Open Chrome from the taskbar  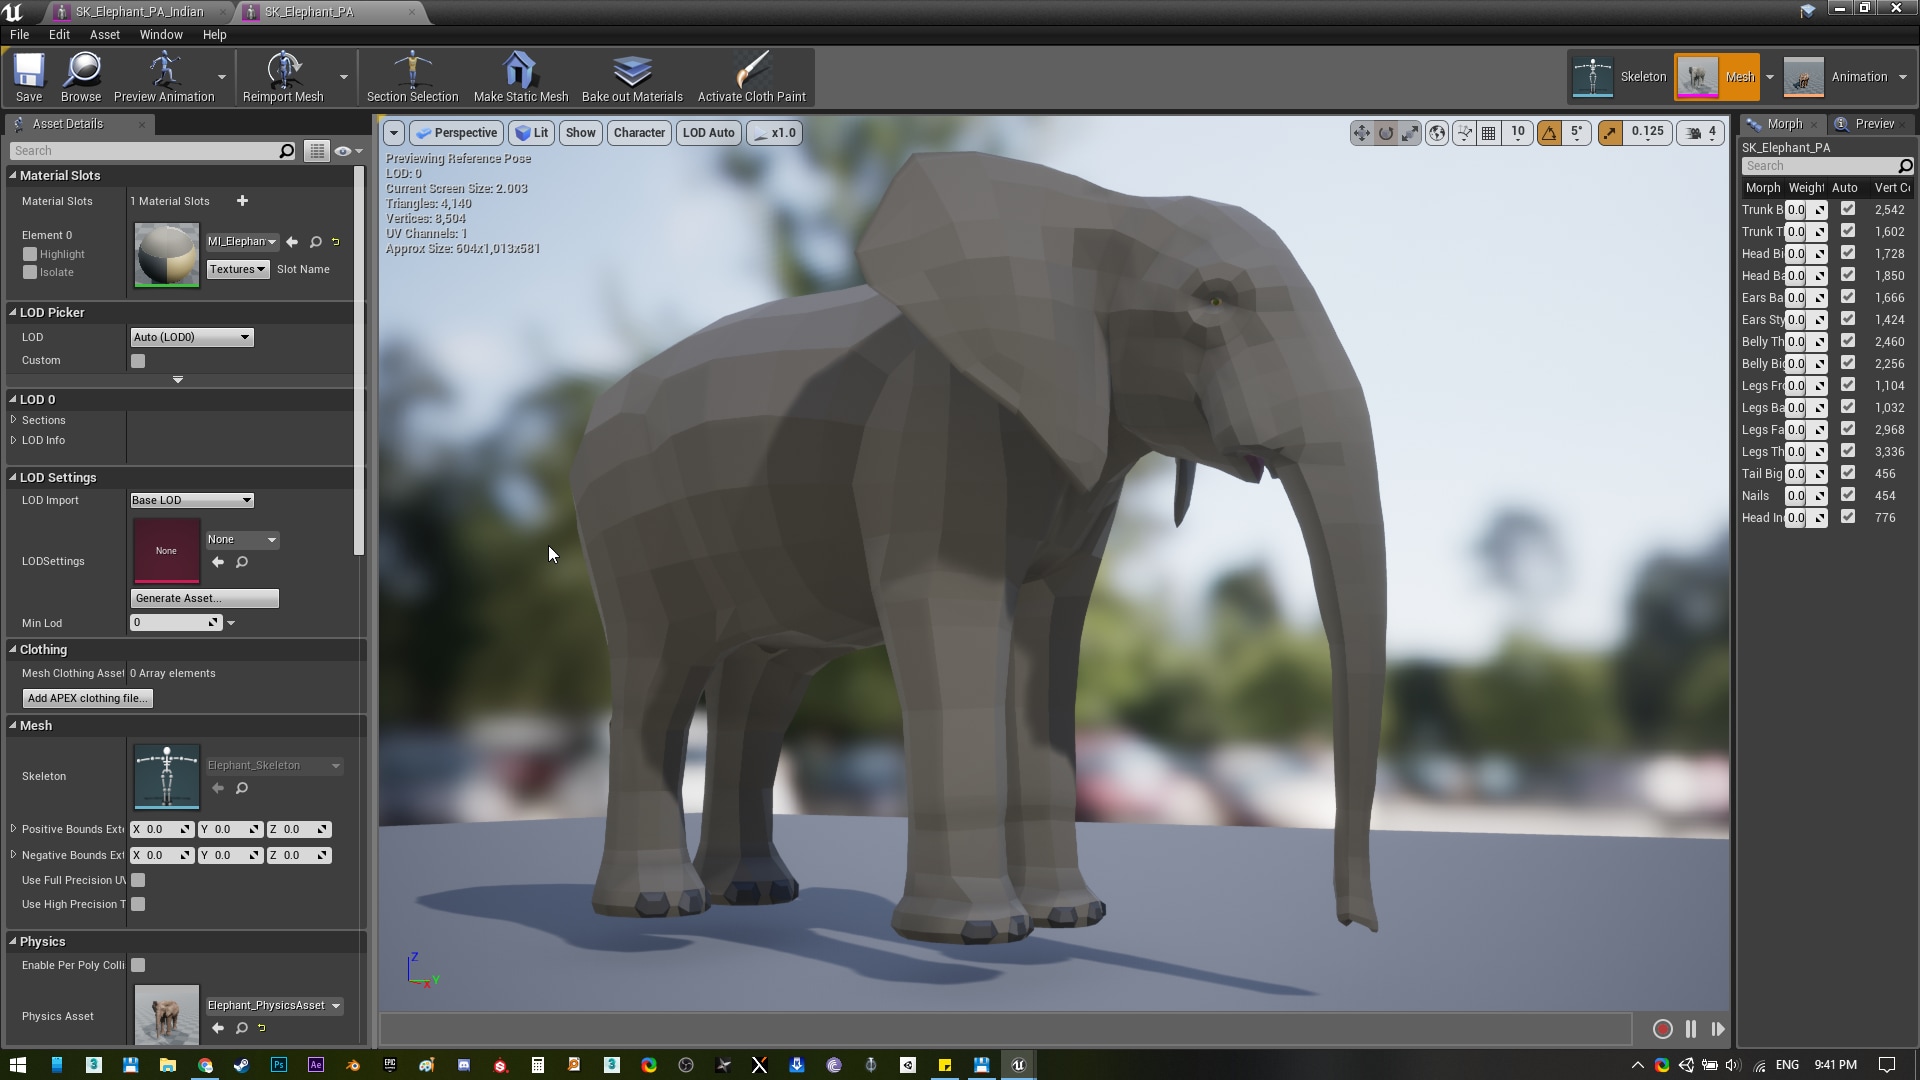pyautogui.click(x=205, y=1065)
